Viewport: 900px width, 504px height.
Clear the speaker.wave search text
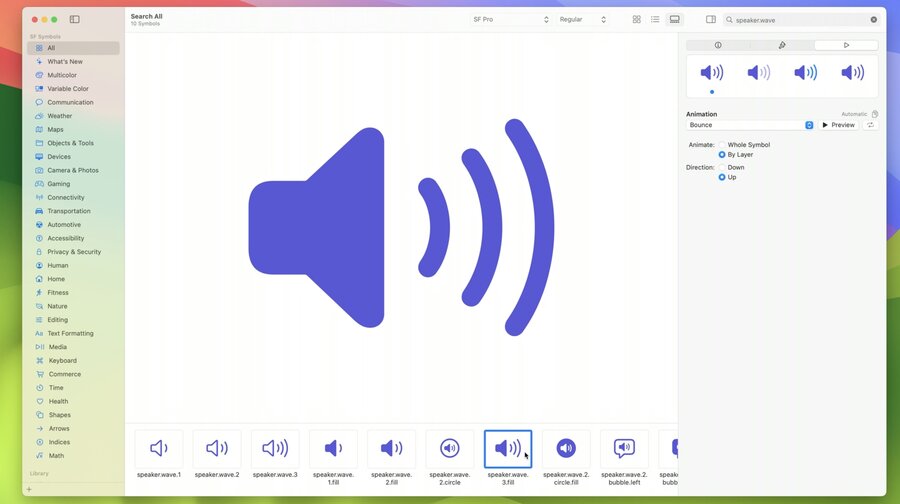(874, 20)
